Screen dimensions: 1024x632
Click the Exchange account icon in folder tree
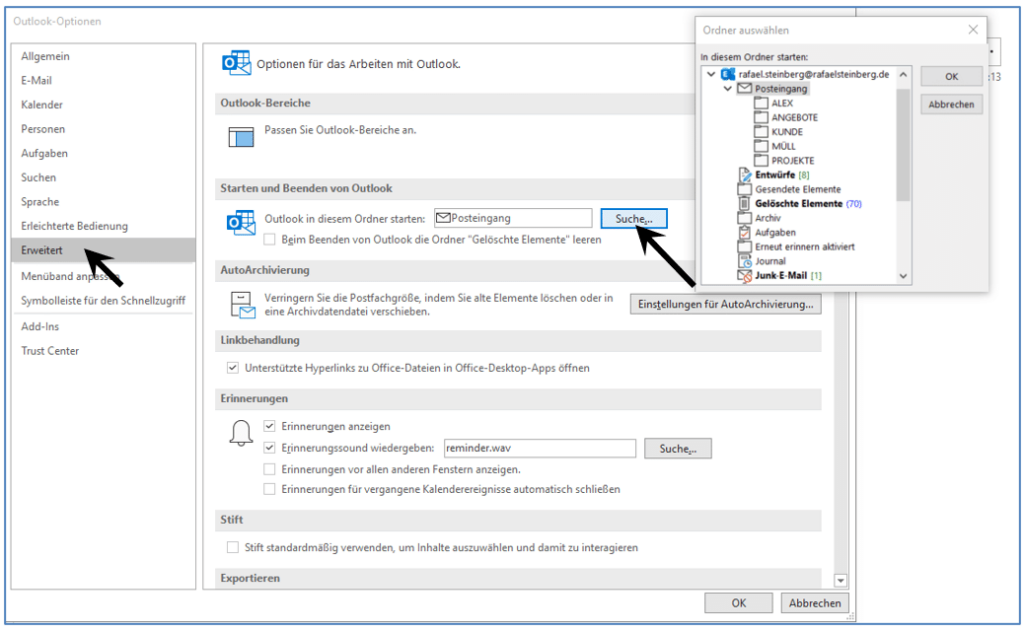tap(728, 74)
